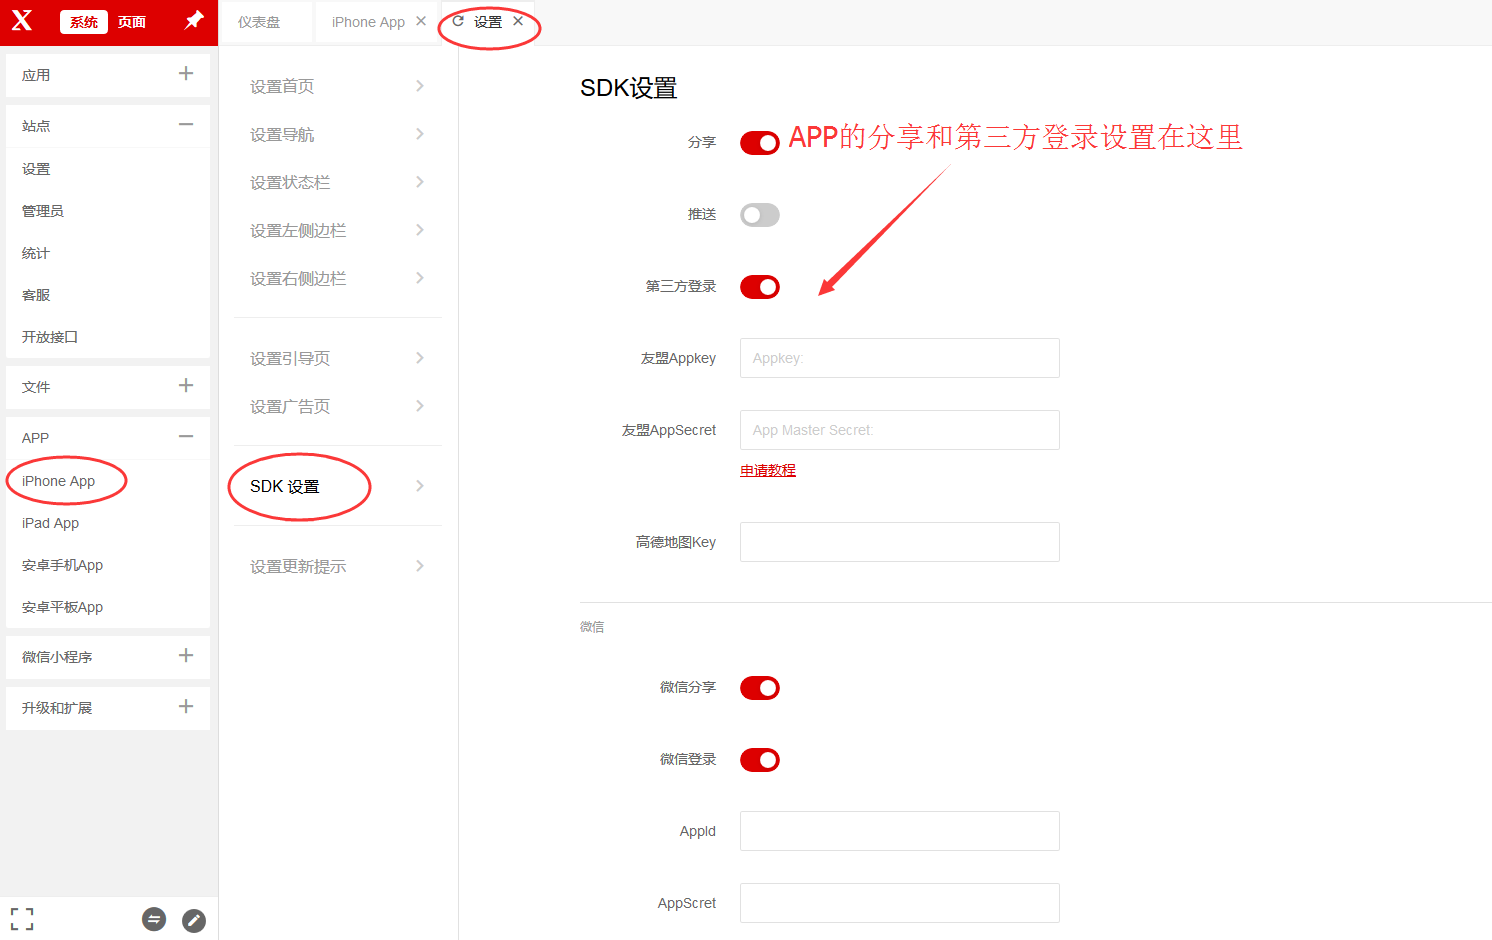Select 安卓手机App in sidebar

(x=62, y=565)
